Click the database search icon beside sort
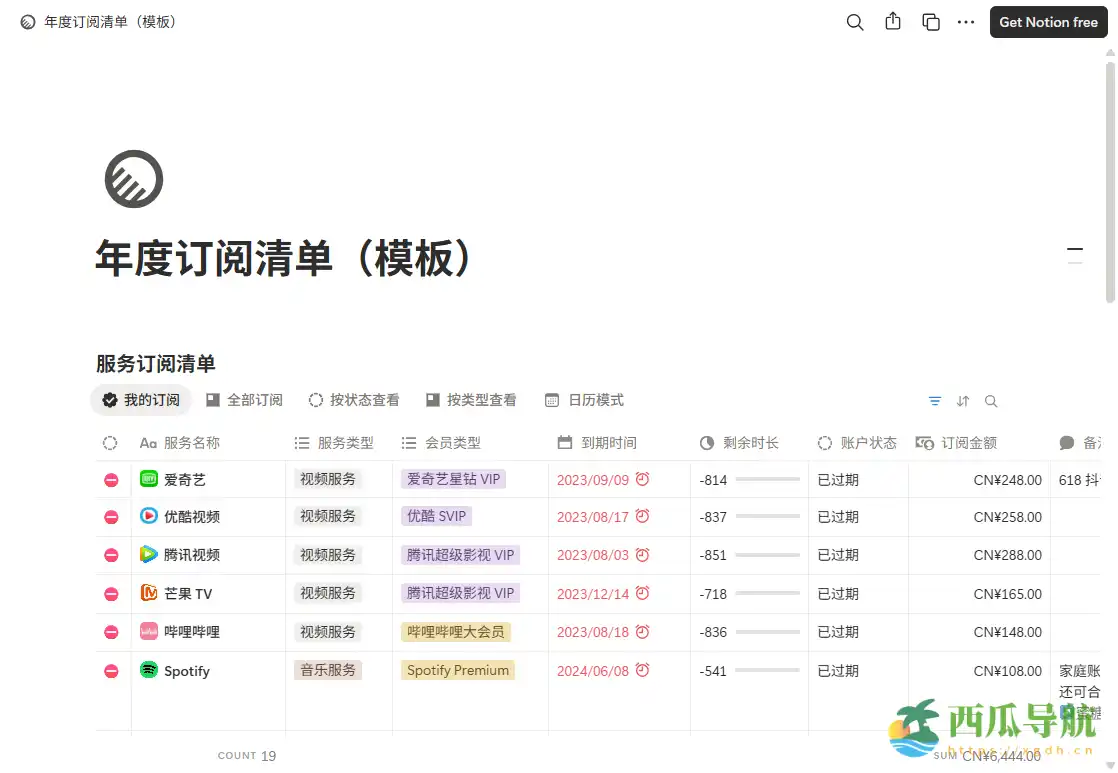 (x=991, y=400)
